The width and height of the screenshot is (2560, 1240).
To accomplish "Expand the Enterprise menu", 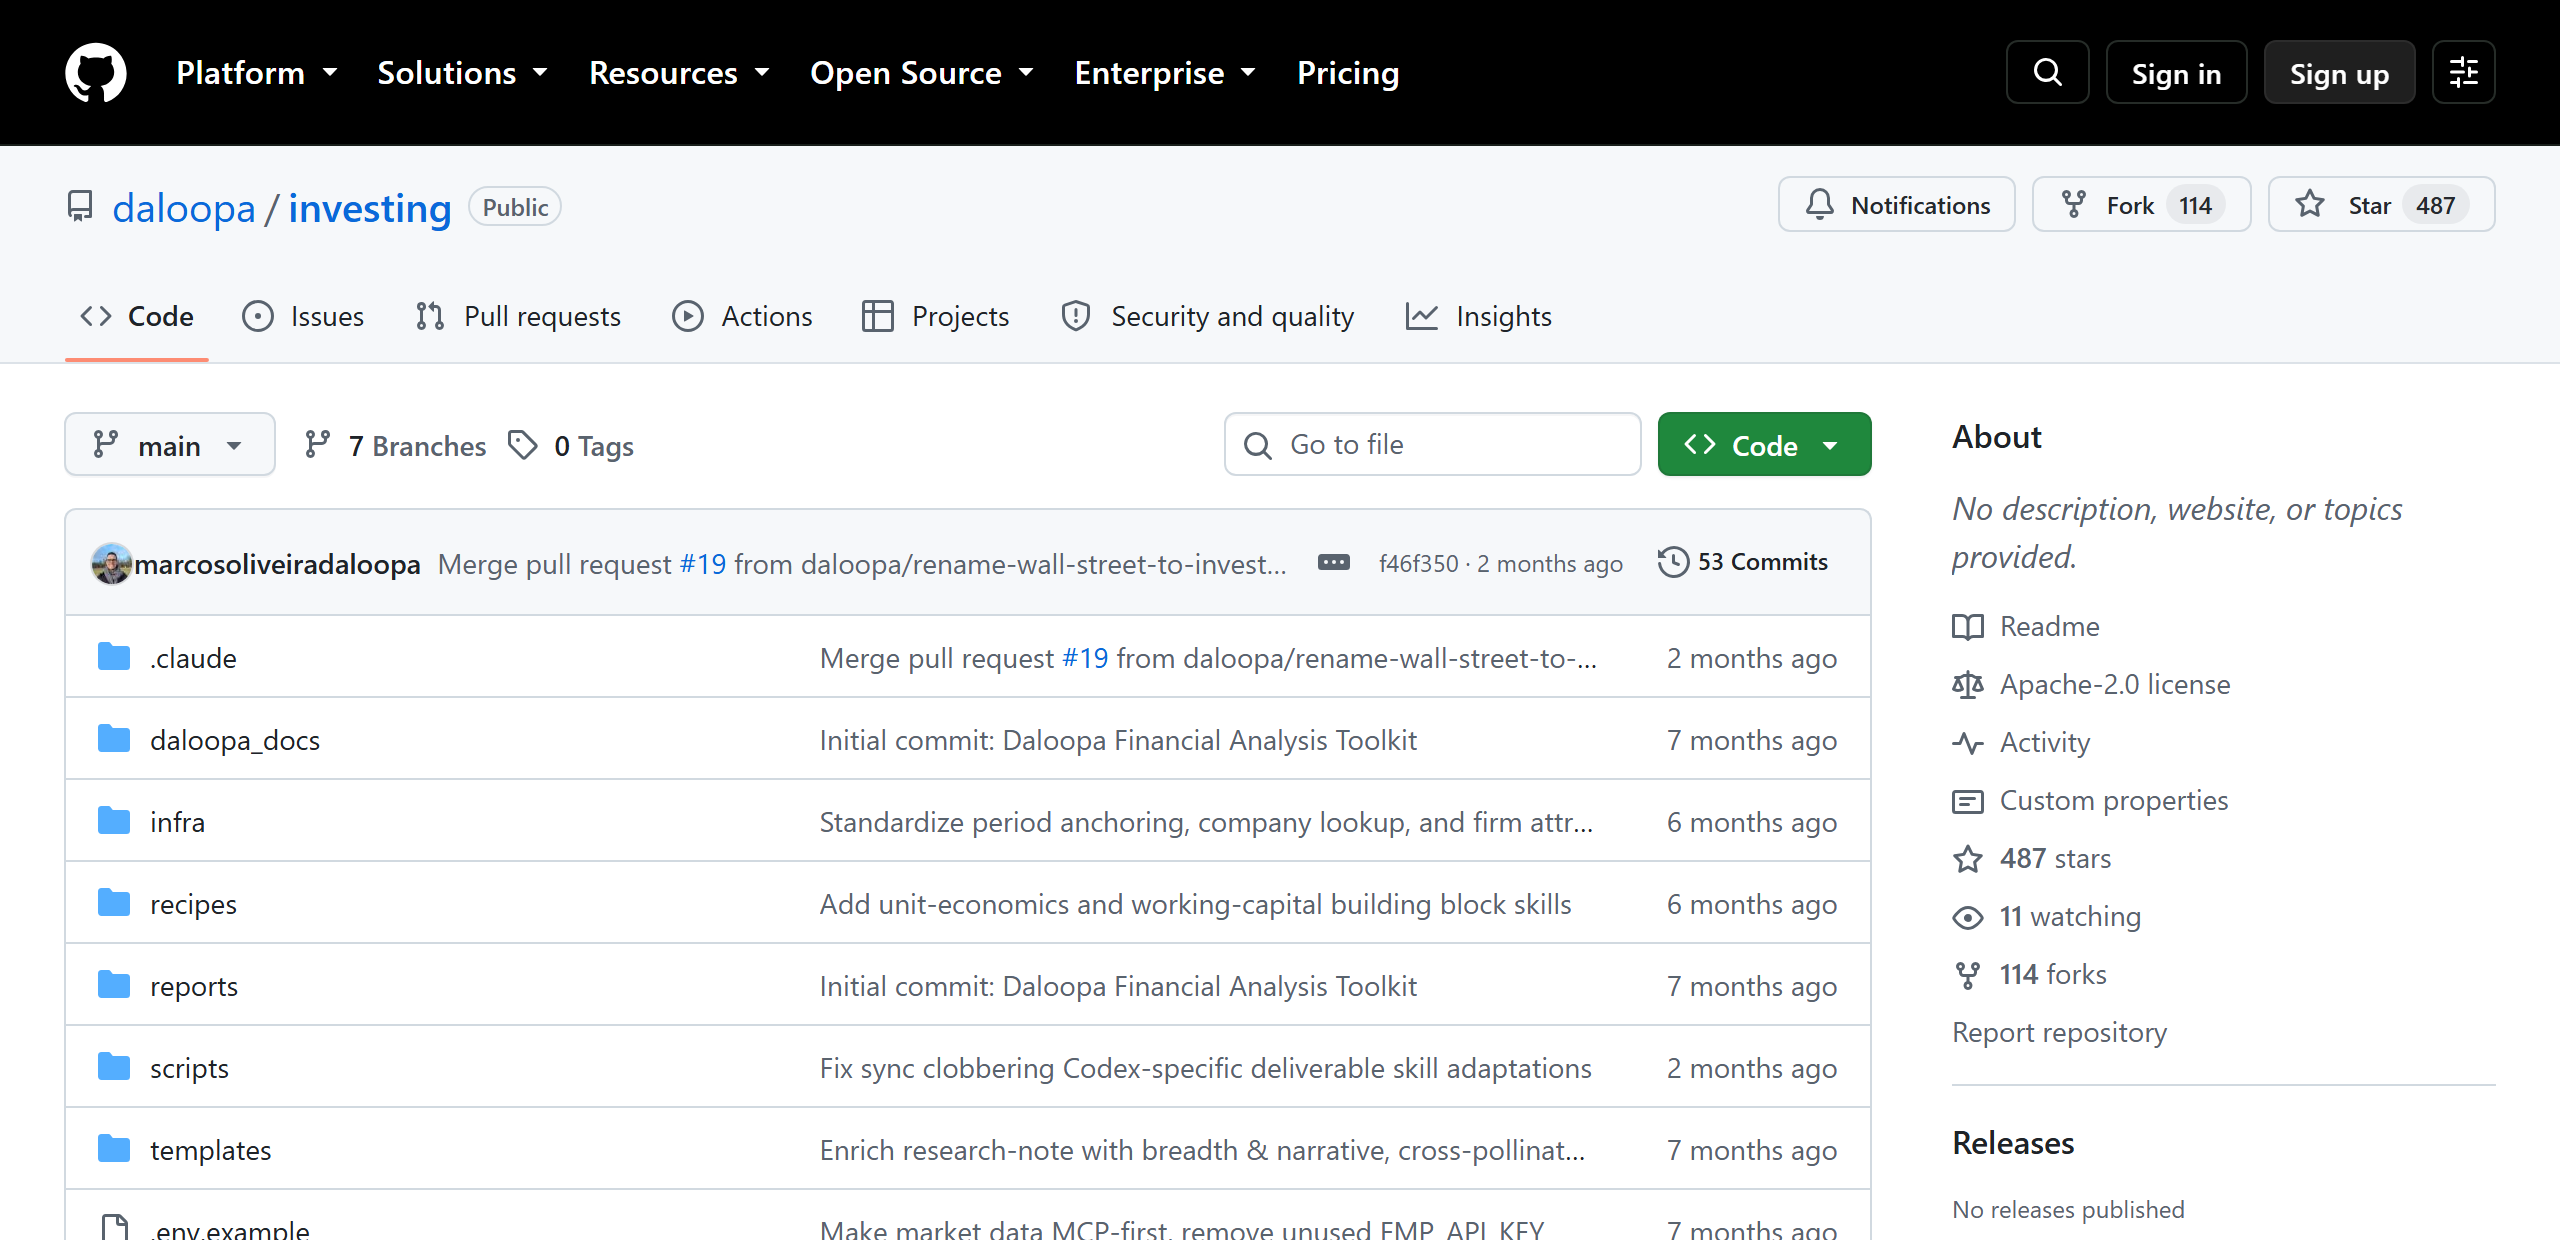I will click(1165, 72).
